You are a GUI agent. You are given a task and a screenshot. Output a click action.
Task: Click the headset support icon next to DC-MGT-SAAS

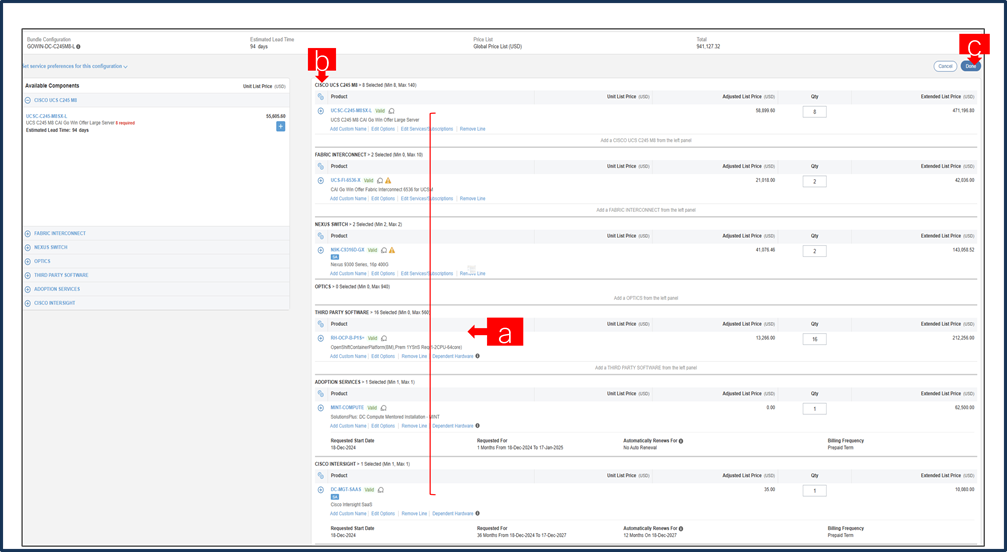[x=381, y=490]
